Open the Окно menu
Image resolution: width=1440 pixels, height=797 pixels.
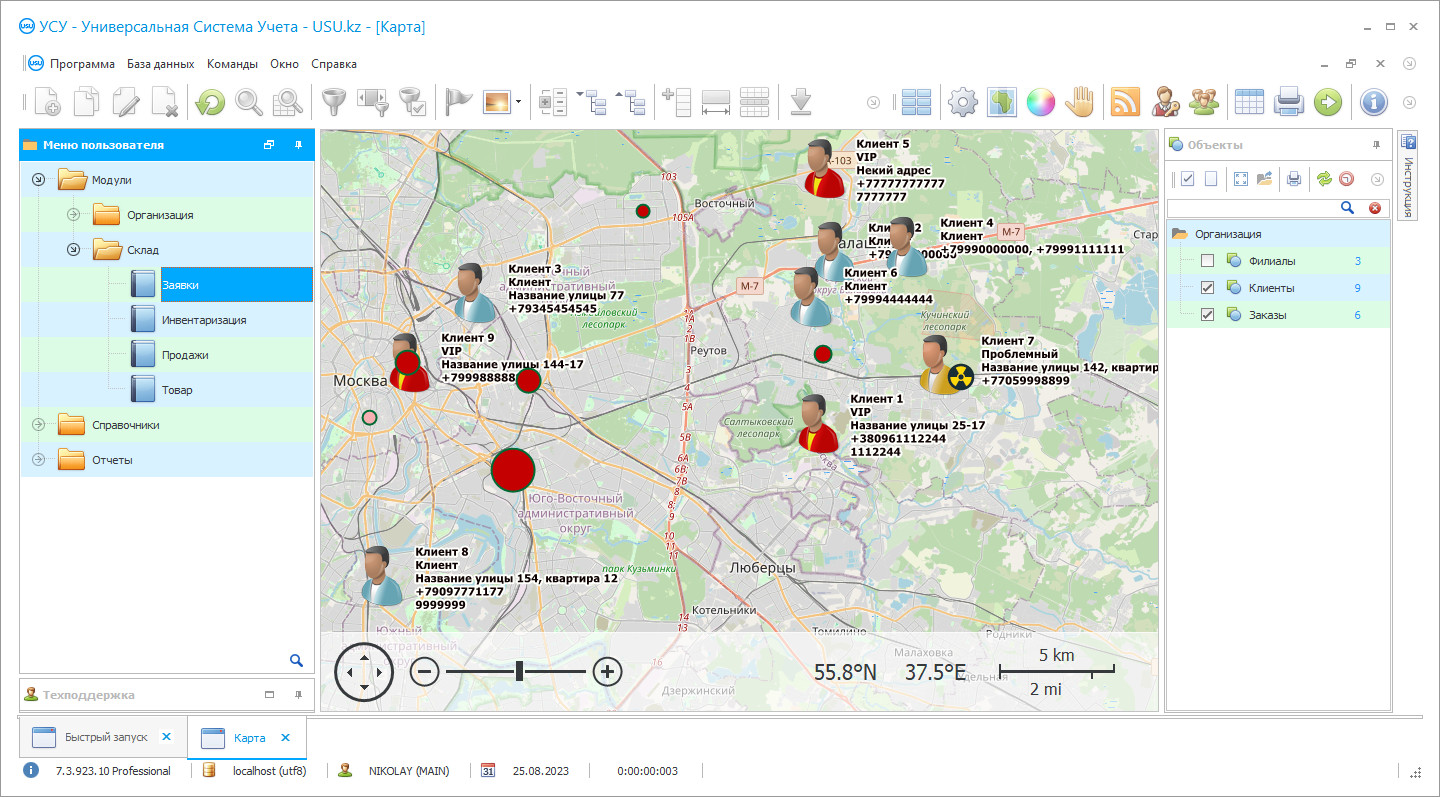pyautogui.click(x=284, y=64)
